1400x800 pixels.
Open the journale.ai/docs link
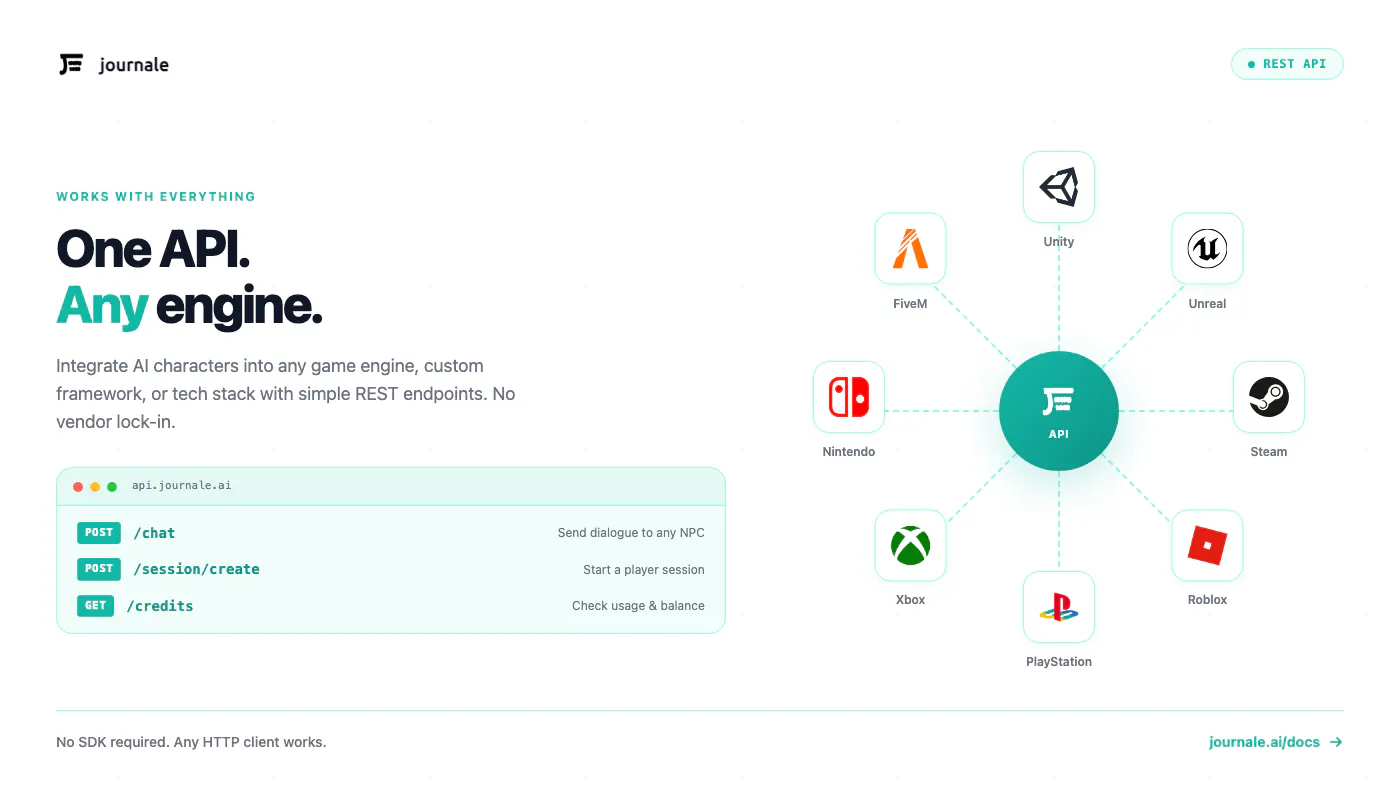click(x=1264, y=742)
